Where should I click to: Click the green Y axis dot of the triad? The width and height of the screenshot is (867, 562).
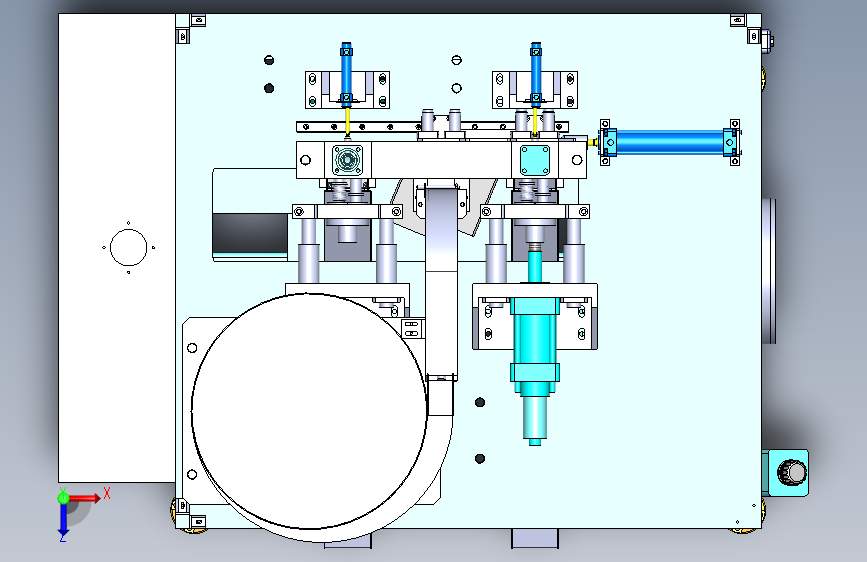pyautogui.click(x=63, y=498)
